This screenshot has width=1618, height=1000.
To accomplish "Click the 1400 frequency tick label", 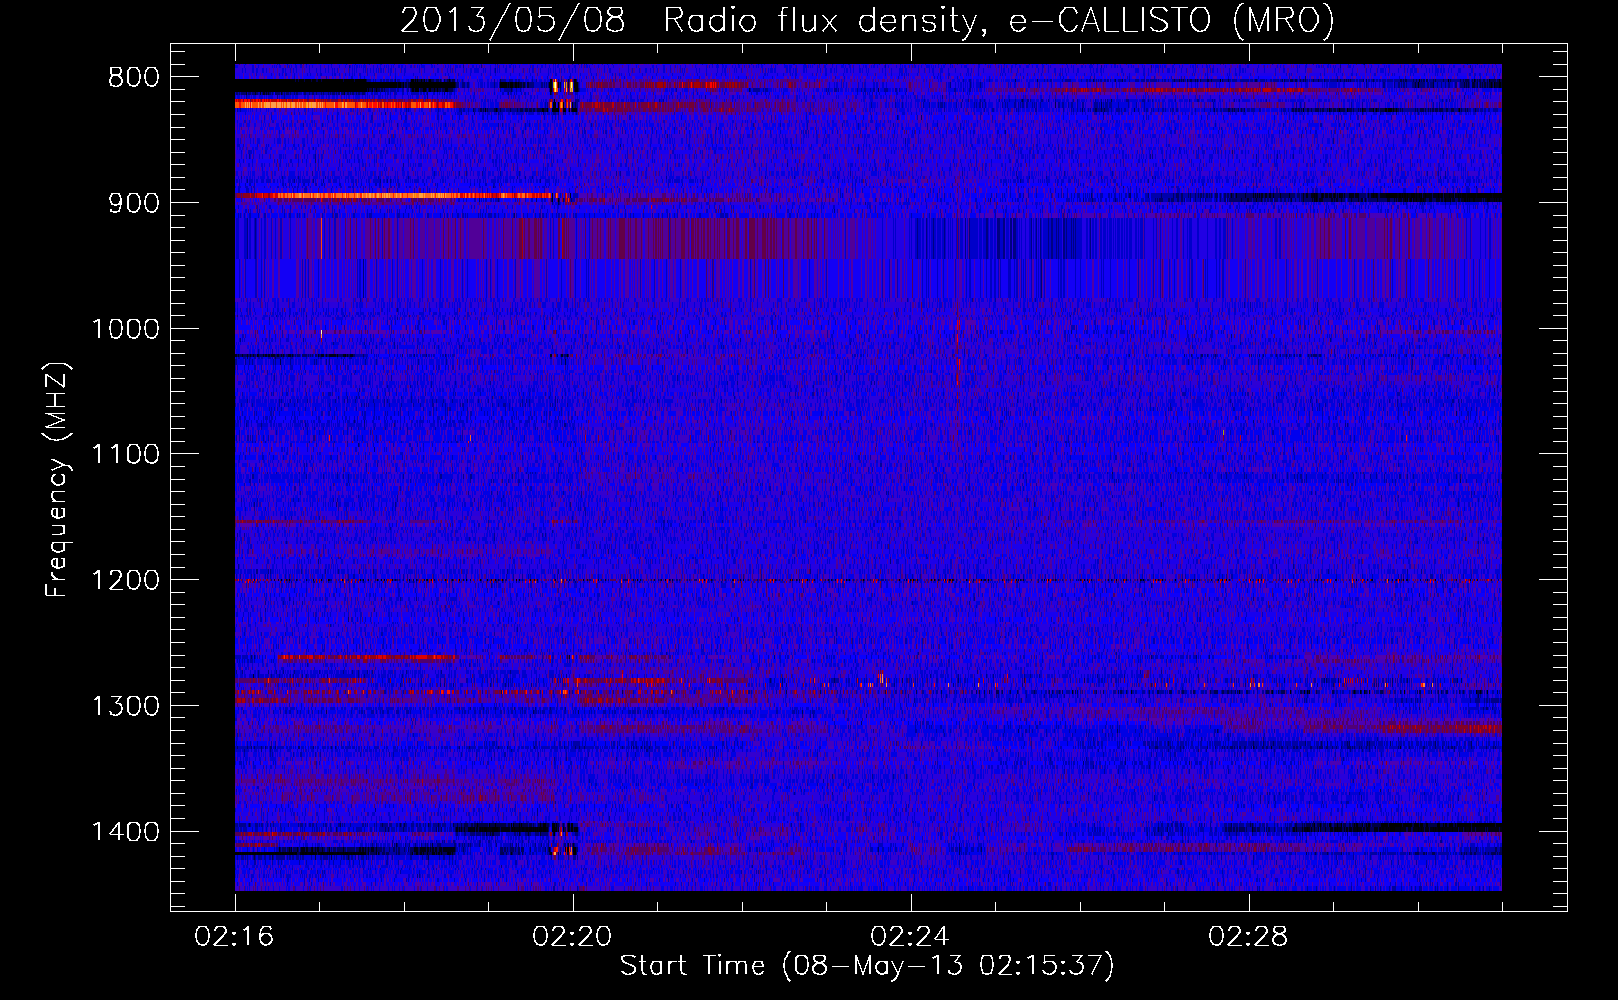I will (x=125, y=832).
